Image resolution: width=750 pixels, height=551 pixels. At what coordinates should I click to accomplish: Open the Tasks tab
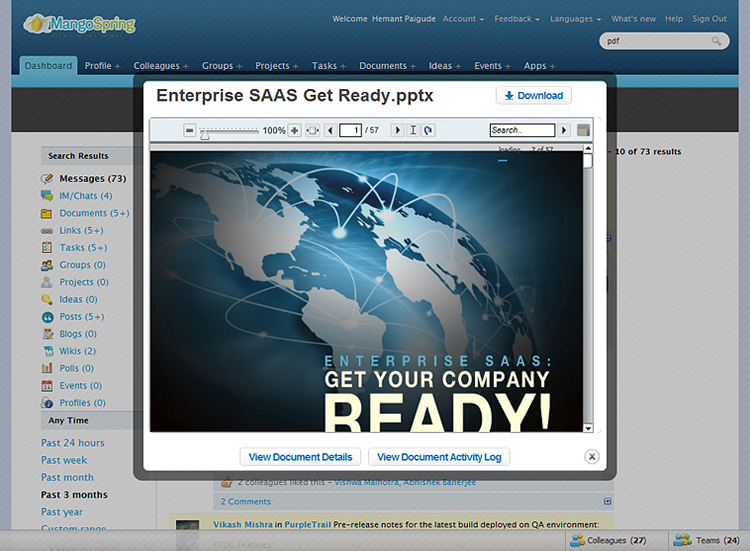coord(324,66)
